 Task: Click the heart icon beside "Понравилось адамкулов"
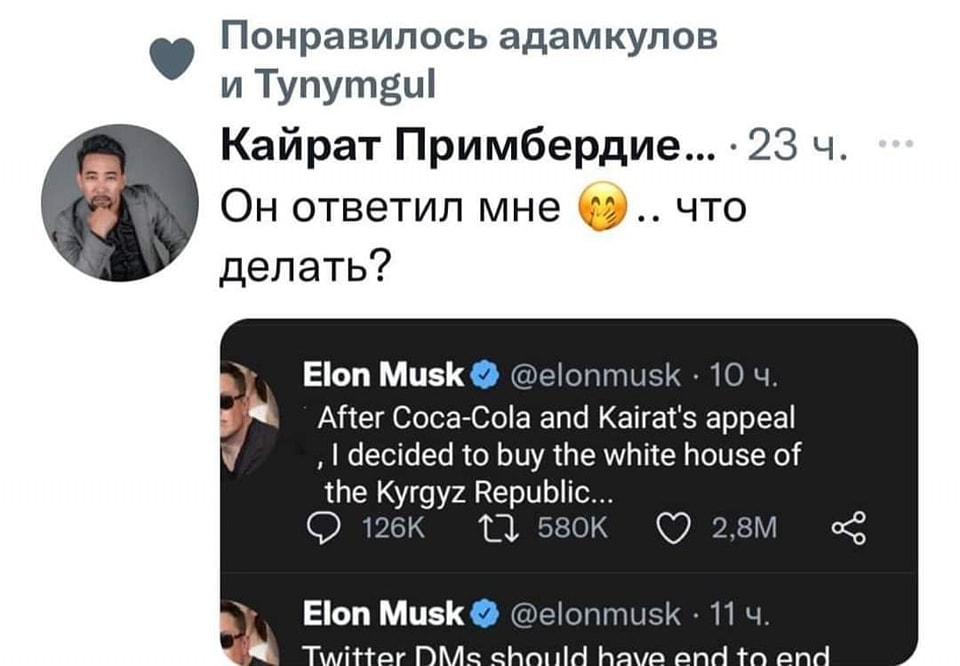coord(171,60)
